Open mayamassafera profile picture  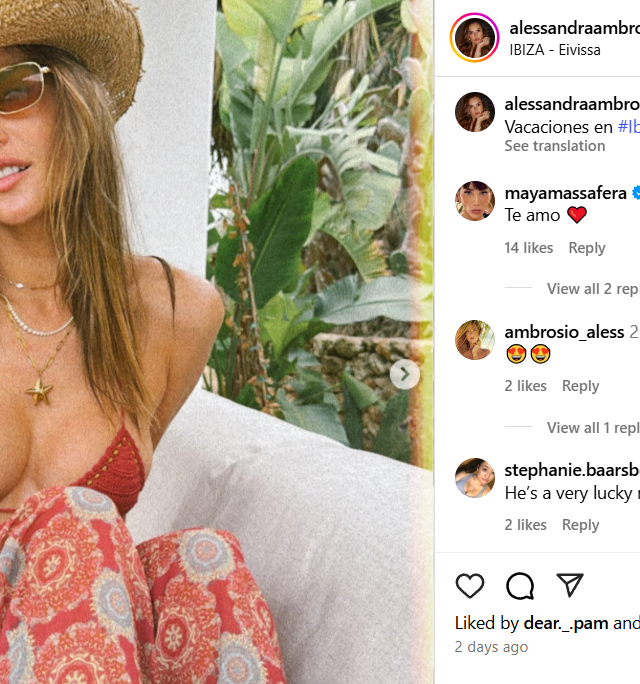475,201
